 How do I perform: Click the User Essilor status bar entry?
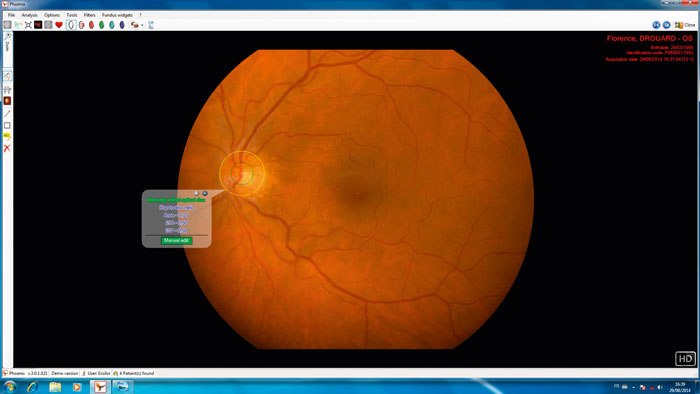click(96, 373)
